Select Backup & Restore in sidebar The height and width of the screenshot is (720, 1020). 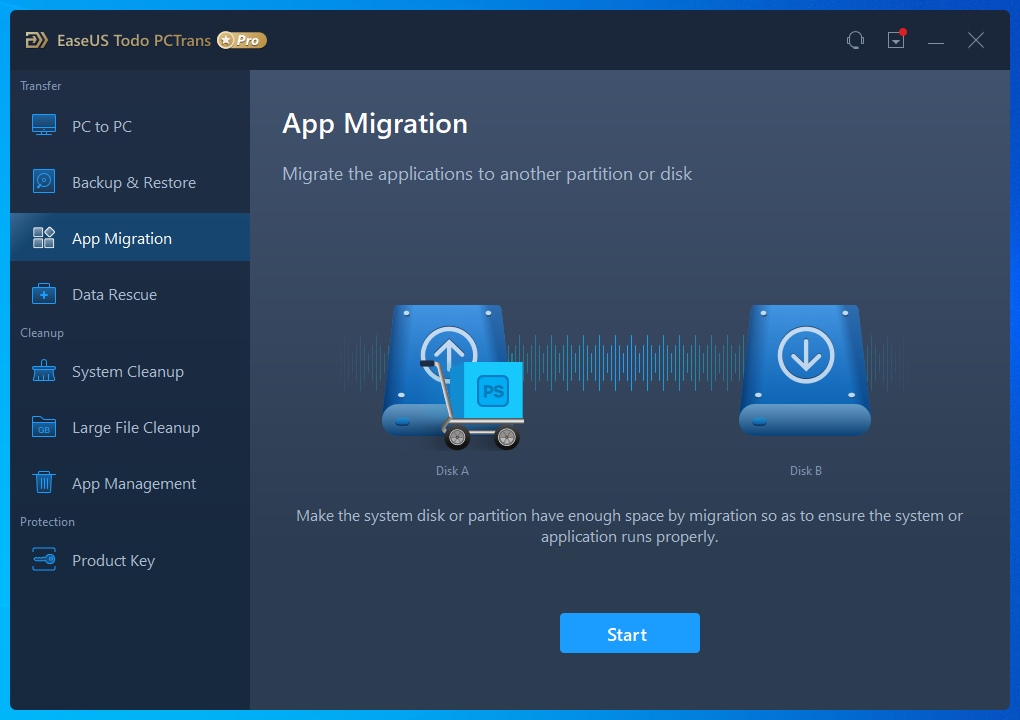[130, 182]
